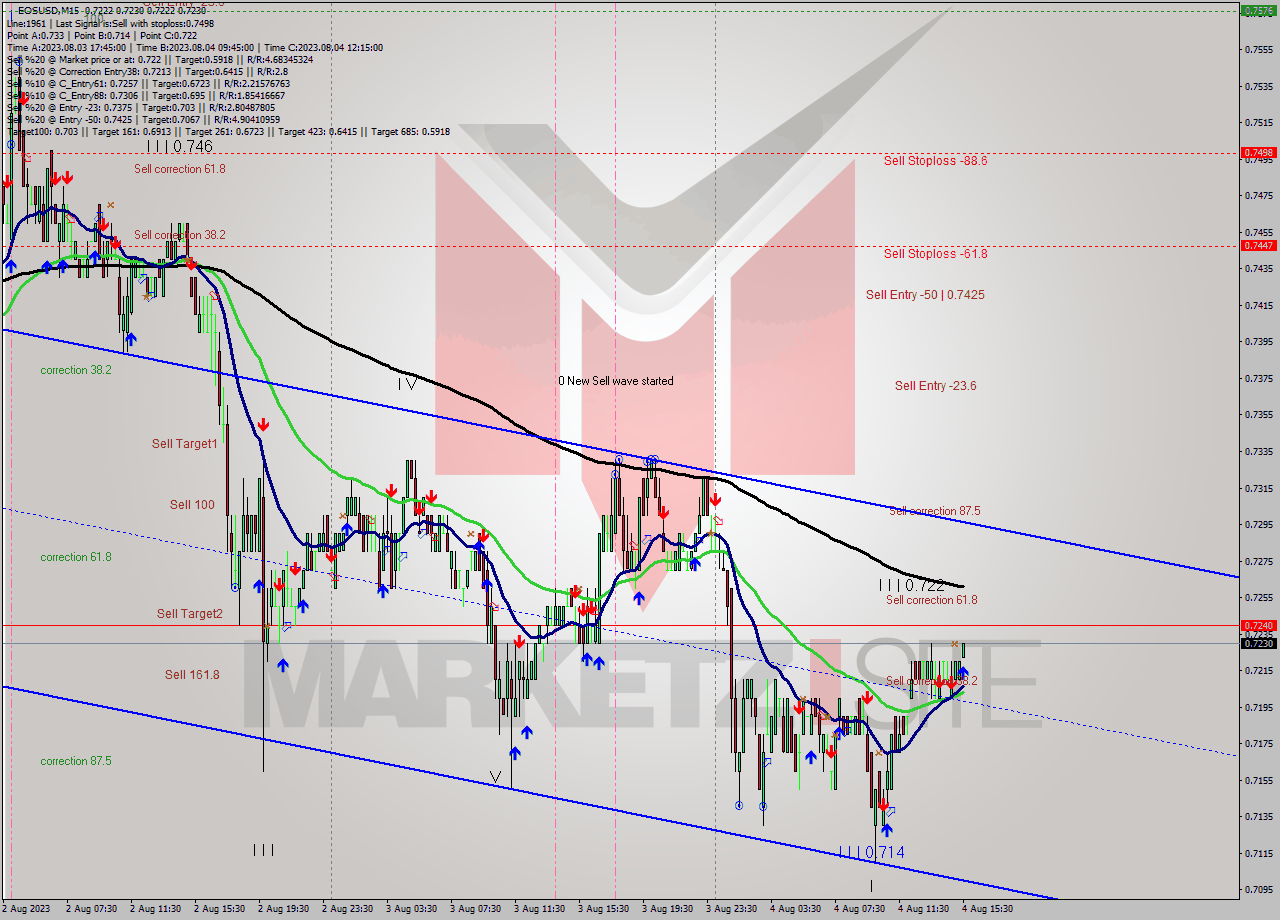Click 'Sell correction 61.8' below I I I 0.746

click(180, 169)
